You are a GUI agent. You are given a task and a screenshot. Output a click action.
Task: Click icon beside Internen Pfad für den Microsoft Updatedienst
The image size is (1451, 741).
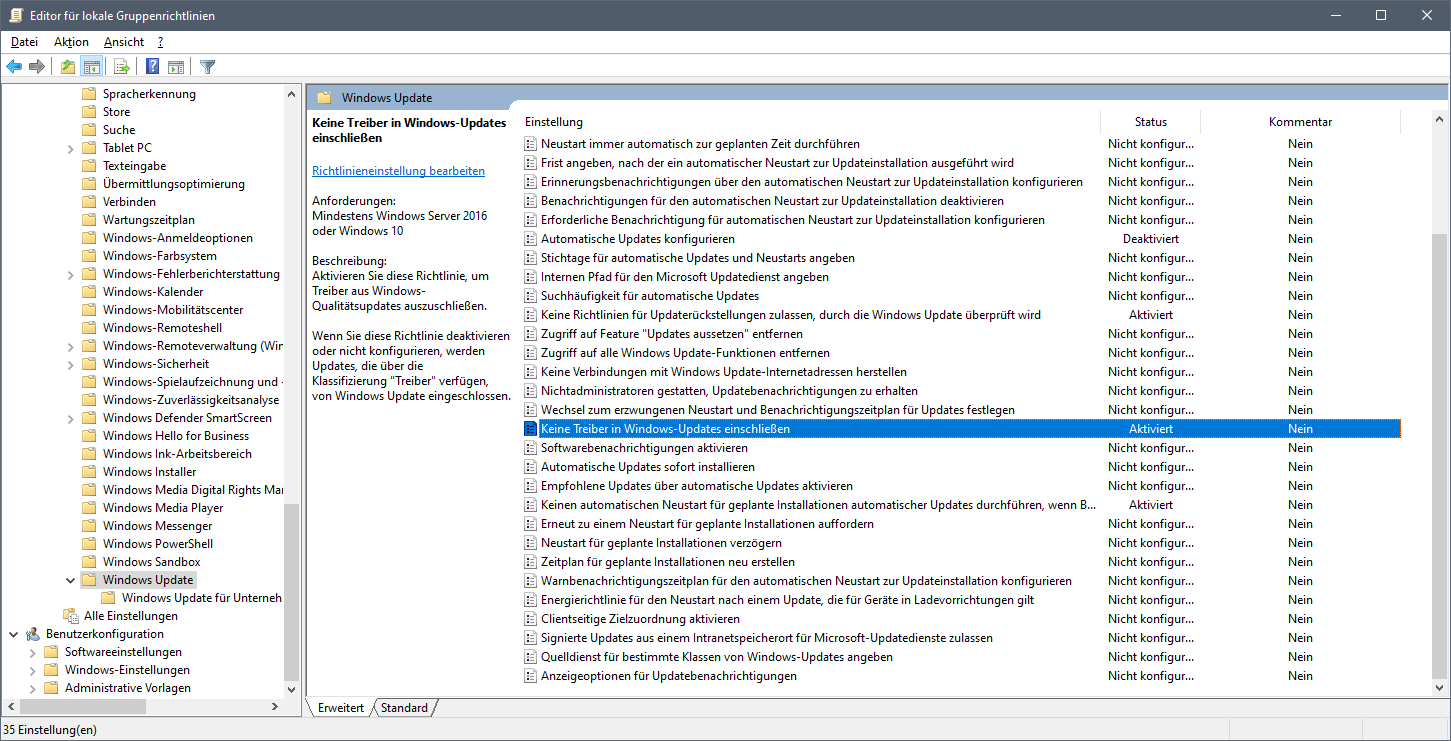point(531,277)
